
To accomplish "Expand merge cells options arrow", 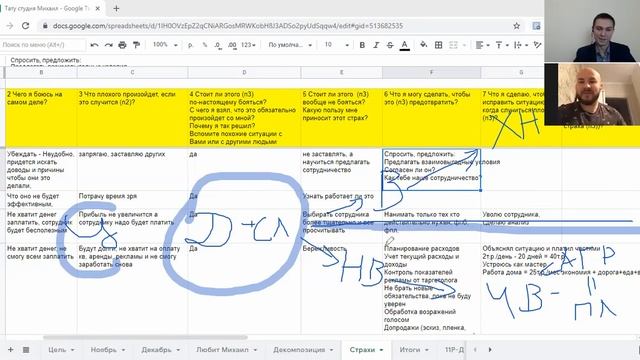I will [x=464, y=45].
